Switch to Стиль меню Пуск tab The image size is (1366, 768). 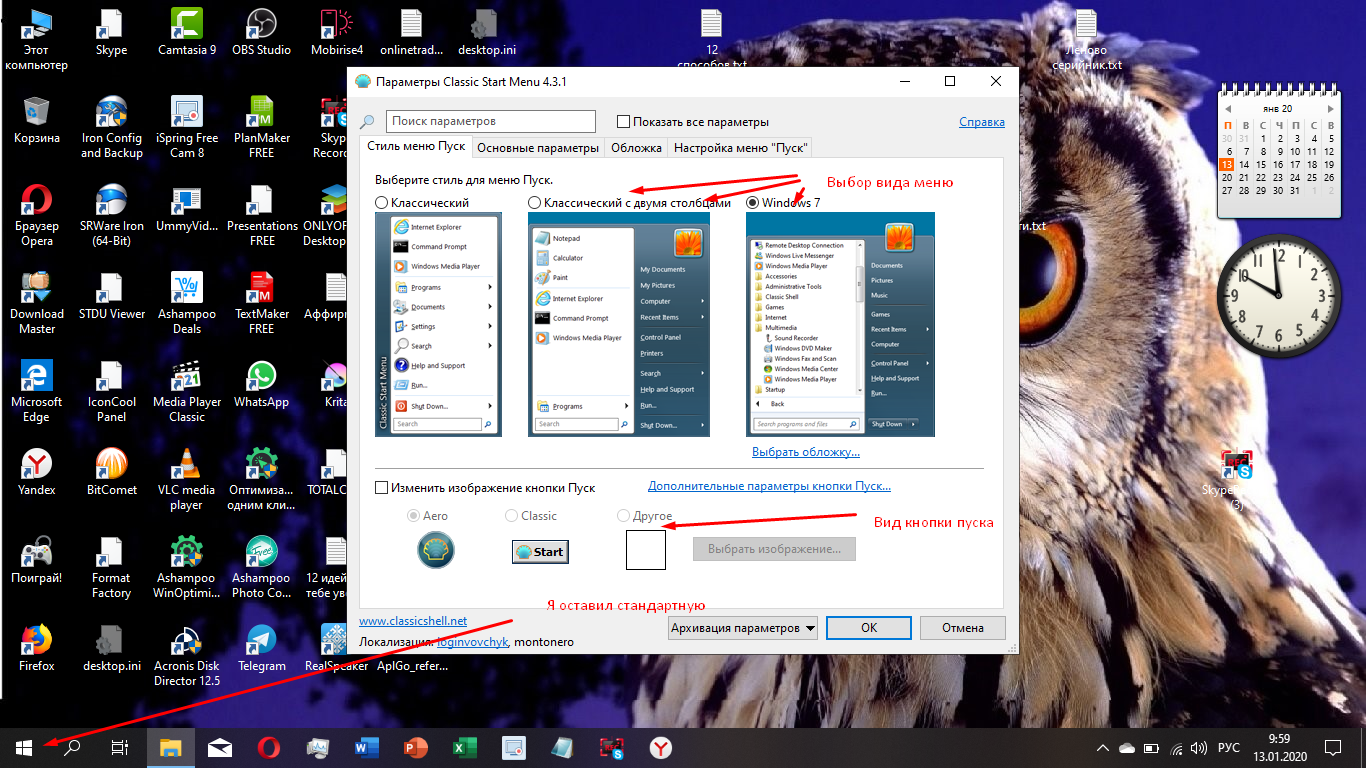pos(416,147)
